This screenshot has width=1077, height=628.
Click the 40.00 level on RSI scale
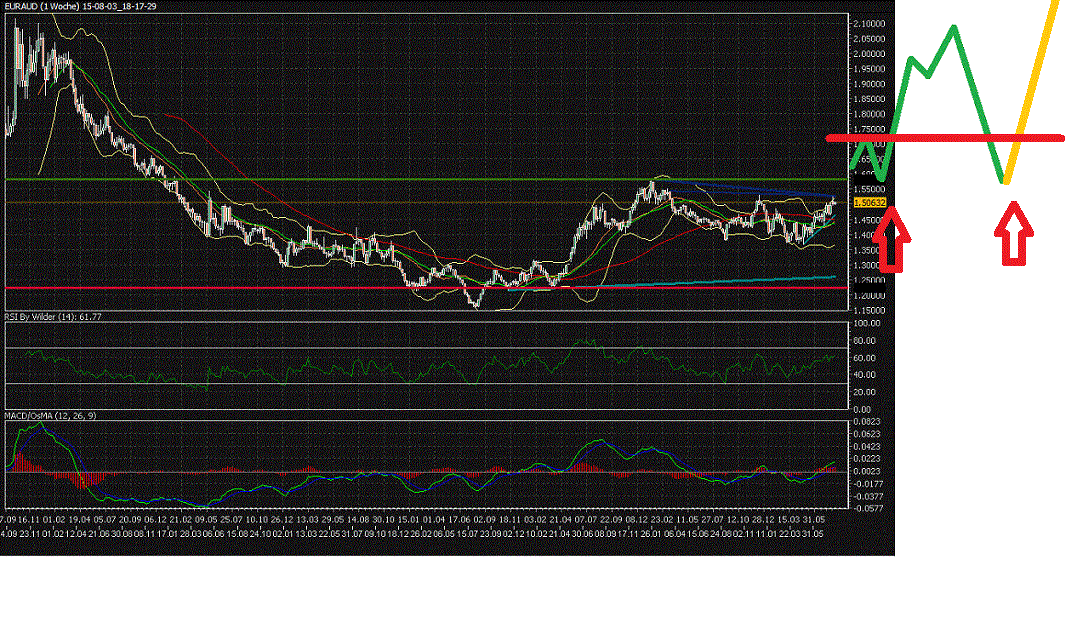coord(865,375)
